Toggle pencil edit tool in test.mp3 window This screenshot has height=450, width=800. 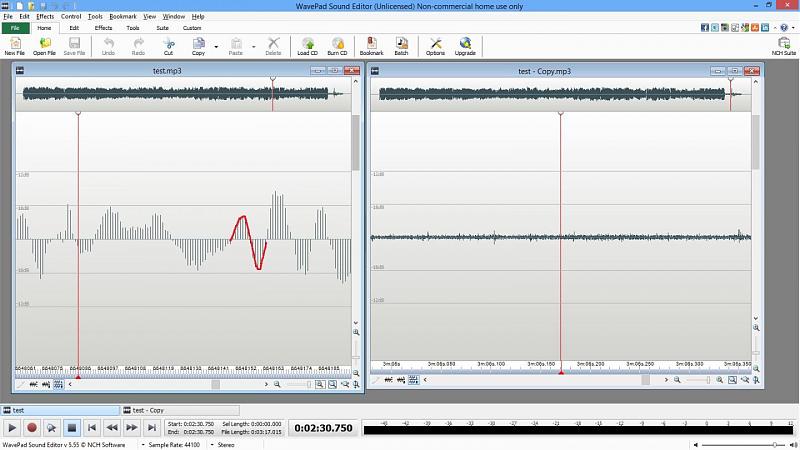(21, 384)
